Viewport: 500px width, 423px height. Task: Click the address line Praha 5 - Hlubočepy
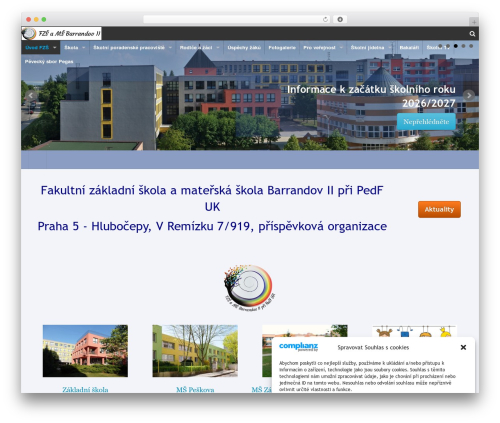coord(212,226)
